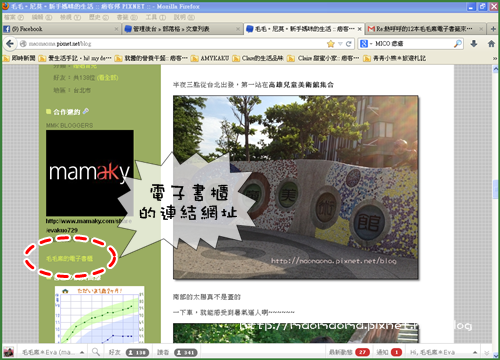Open the 即時新聞 bookmark feed
500x360 pixels.
pos(19,58)
